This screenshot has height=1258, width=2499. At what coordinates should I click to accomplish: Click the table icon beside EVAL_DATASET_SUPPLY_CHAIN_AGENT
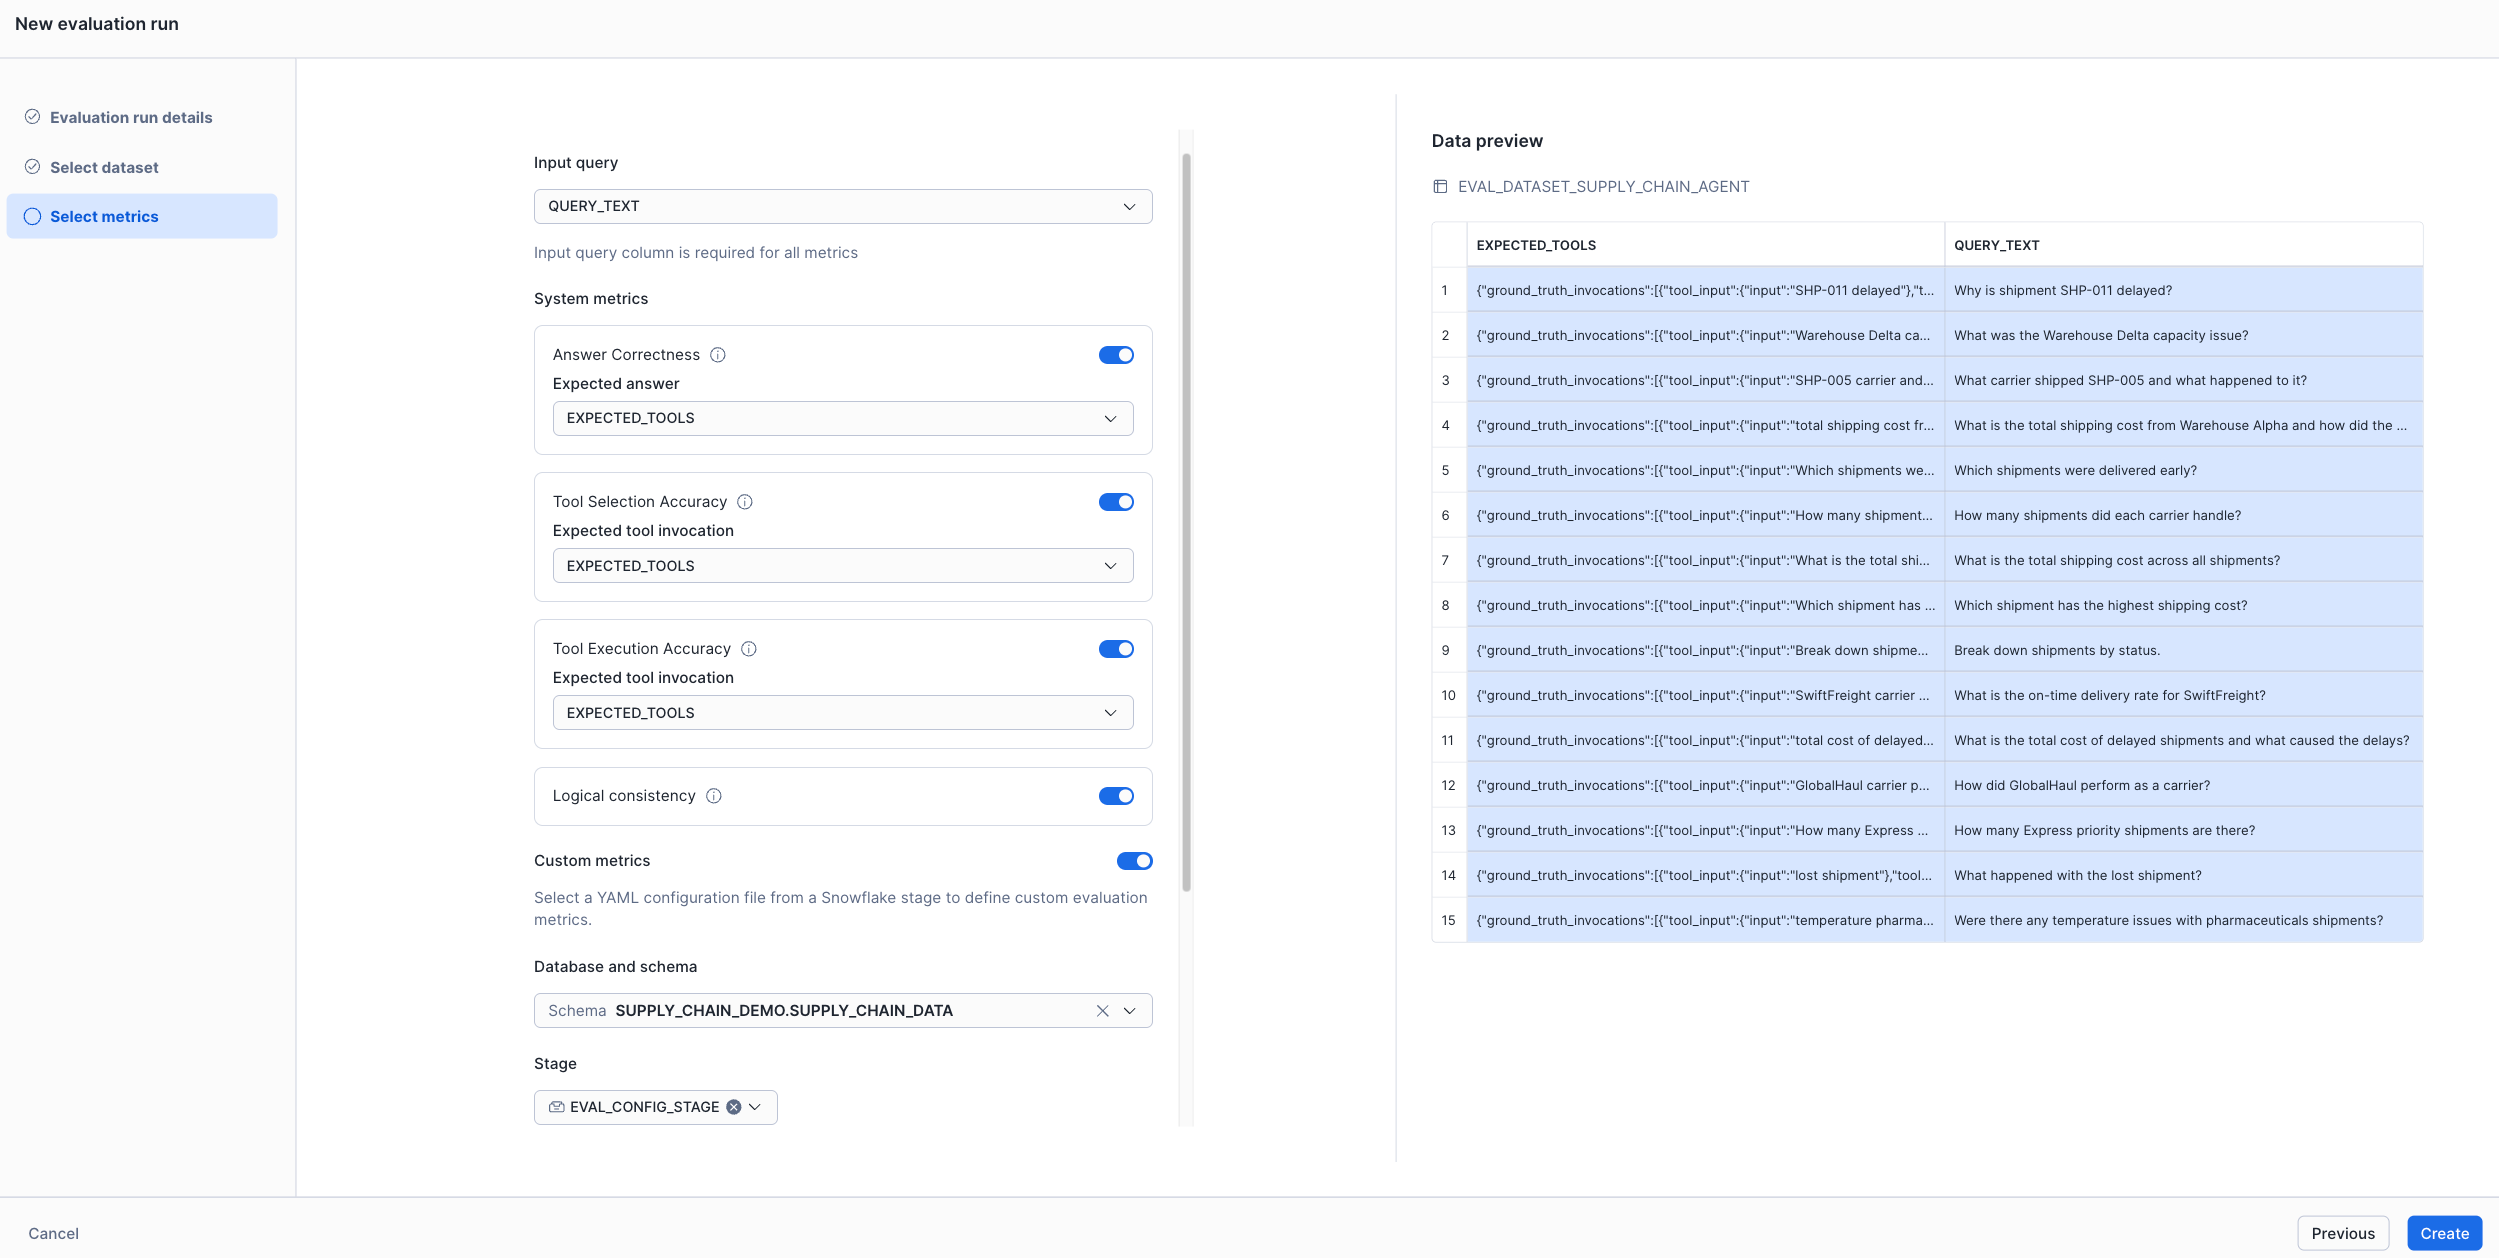(x=1440, y=186)
